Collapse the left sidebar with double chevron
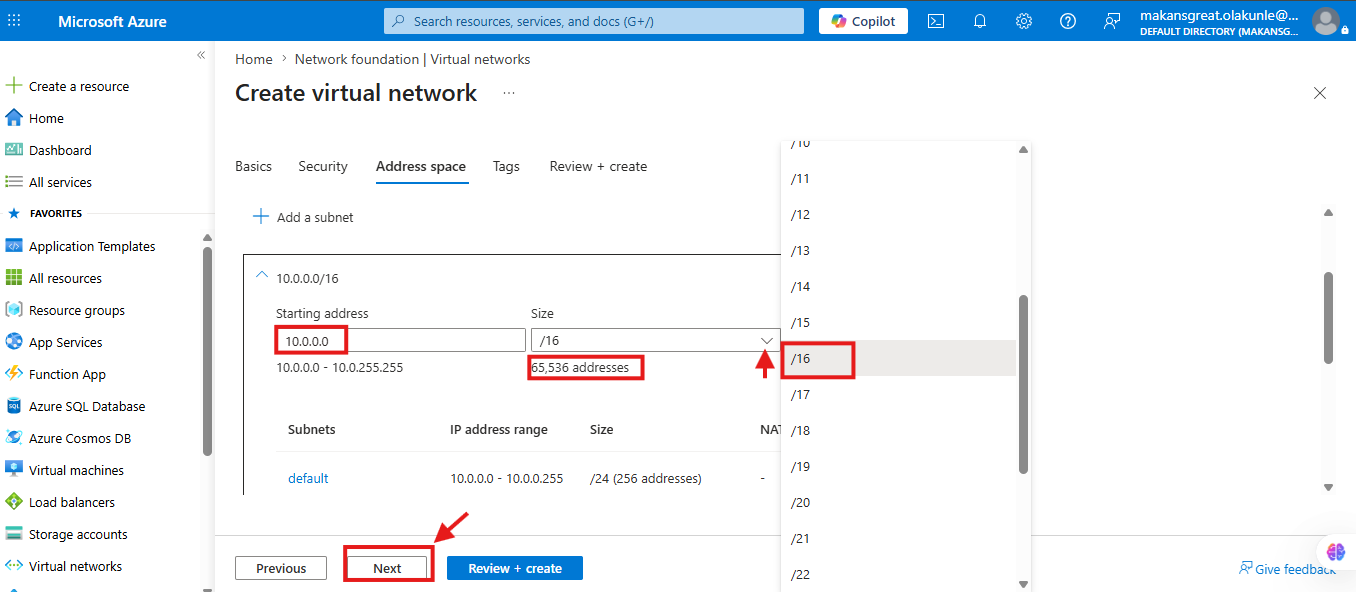 (x=201, y=55)
